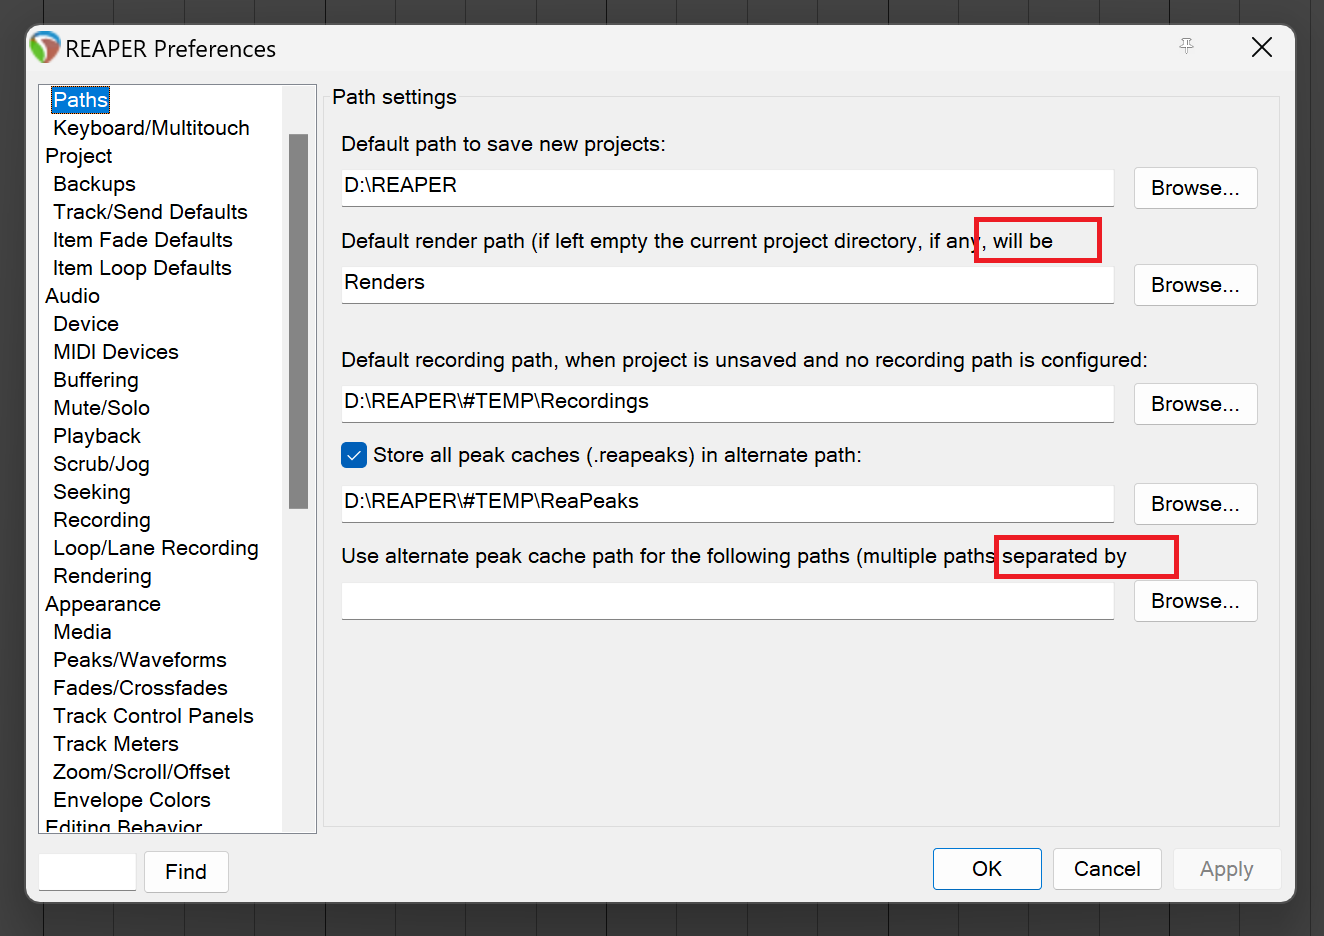Open Envelope Colors settings
This screenshot has height=936, width=1324.
132,800
